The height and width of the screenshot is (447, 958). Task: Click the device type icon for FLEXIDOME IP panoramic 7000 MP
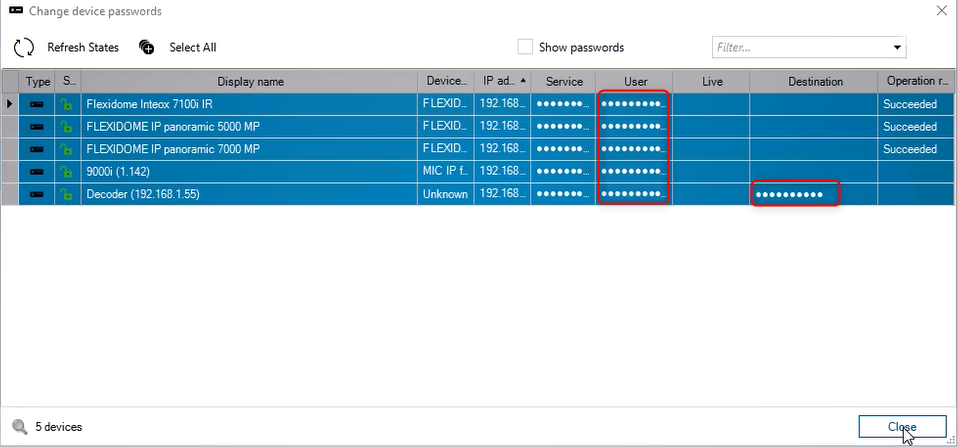click(x=37, y=149)
